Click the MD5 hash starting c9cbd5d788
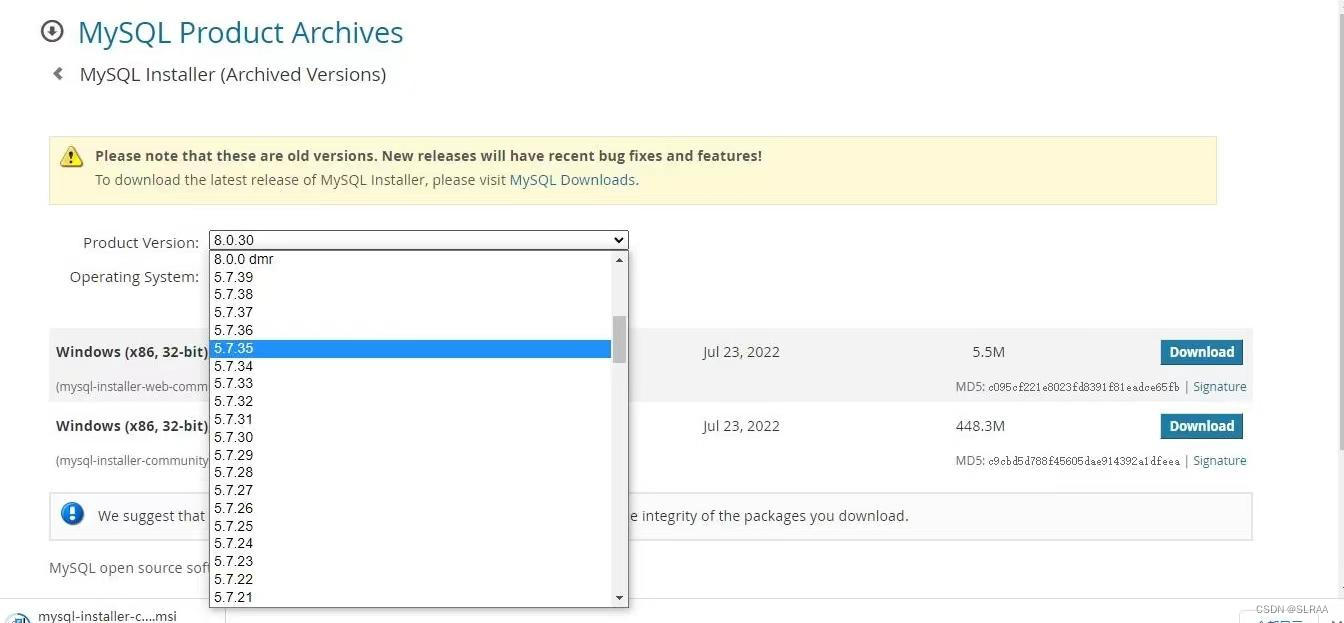The height and width of the screenshot is (623, 1344). point(1084,461)
